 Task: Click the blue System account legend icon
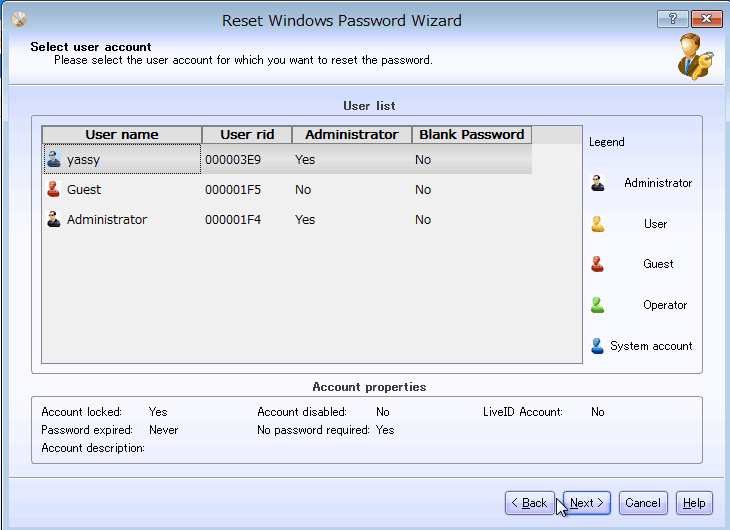coord(598,346)
